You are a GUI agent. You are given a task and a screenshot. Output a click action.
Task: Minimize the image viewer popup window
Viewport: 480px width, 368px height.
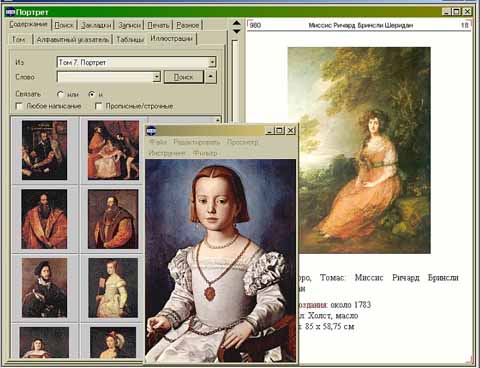(270, 130)
